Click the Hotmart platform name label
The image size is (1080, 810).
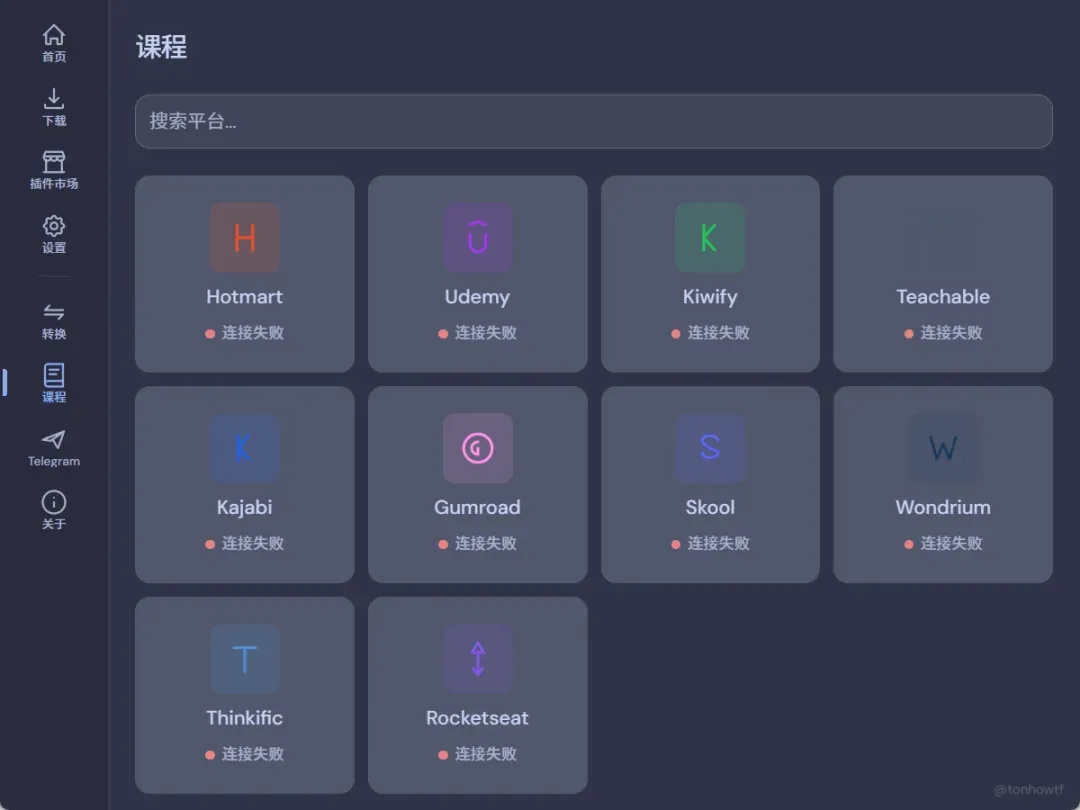point(245,297)
